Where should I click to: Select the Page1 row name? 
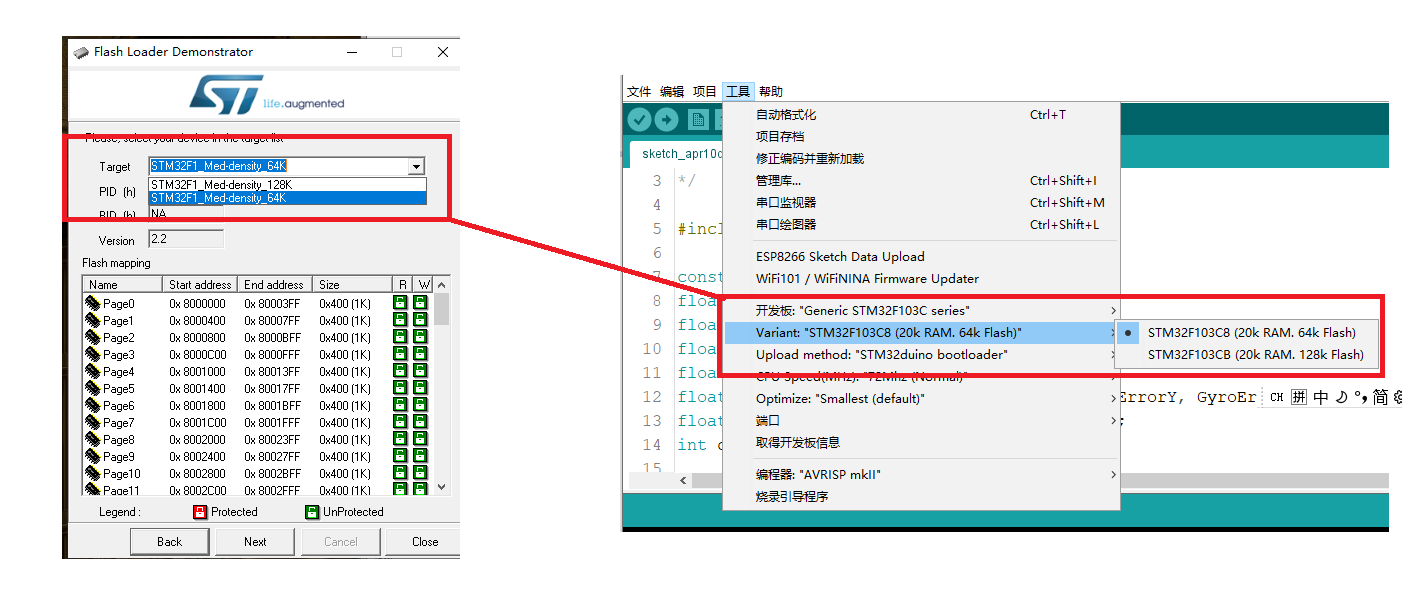118,320
